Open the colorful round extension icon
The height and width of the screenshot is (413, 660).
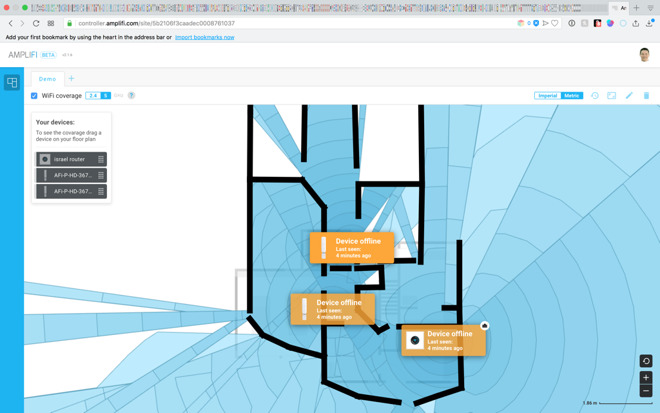tap(610, 24)
